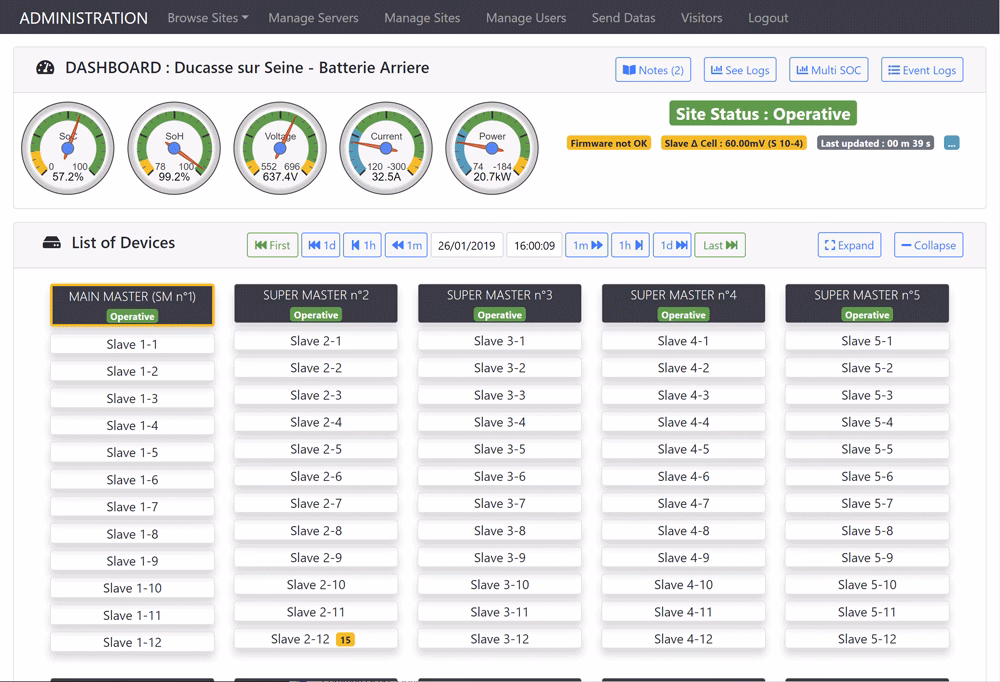Image resolution: width=1000 pixels, height=682 pixels.
Task: Select the MAIN MASTER (SM n°1) header
Action: (x=132, y=304)
